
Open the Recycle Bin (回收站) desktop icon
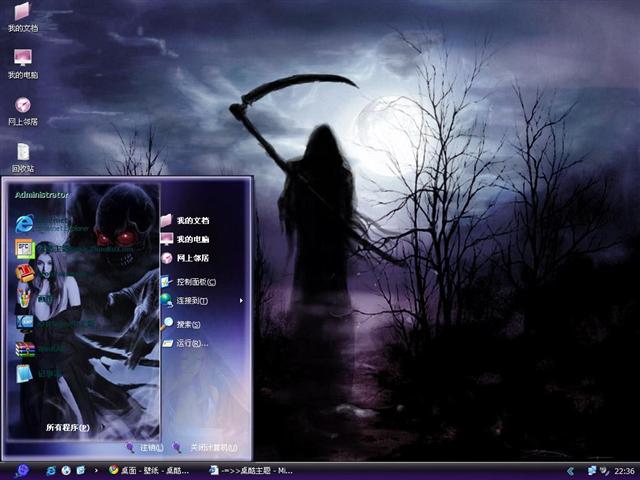pos(23,155)
